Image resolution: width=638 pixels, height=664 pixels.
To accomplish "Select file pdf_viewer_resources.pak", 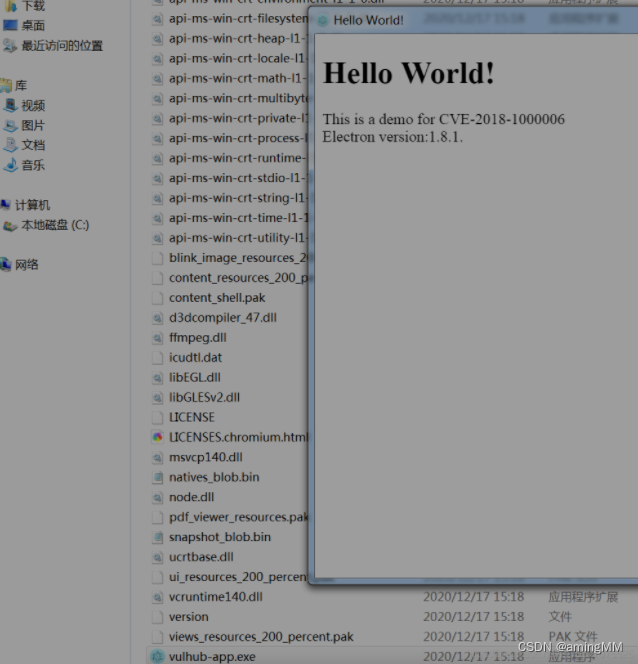I will tap(238, 517).
